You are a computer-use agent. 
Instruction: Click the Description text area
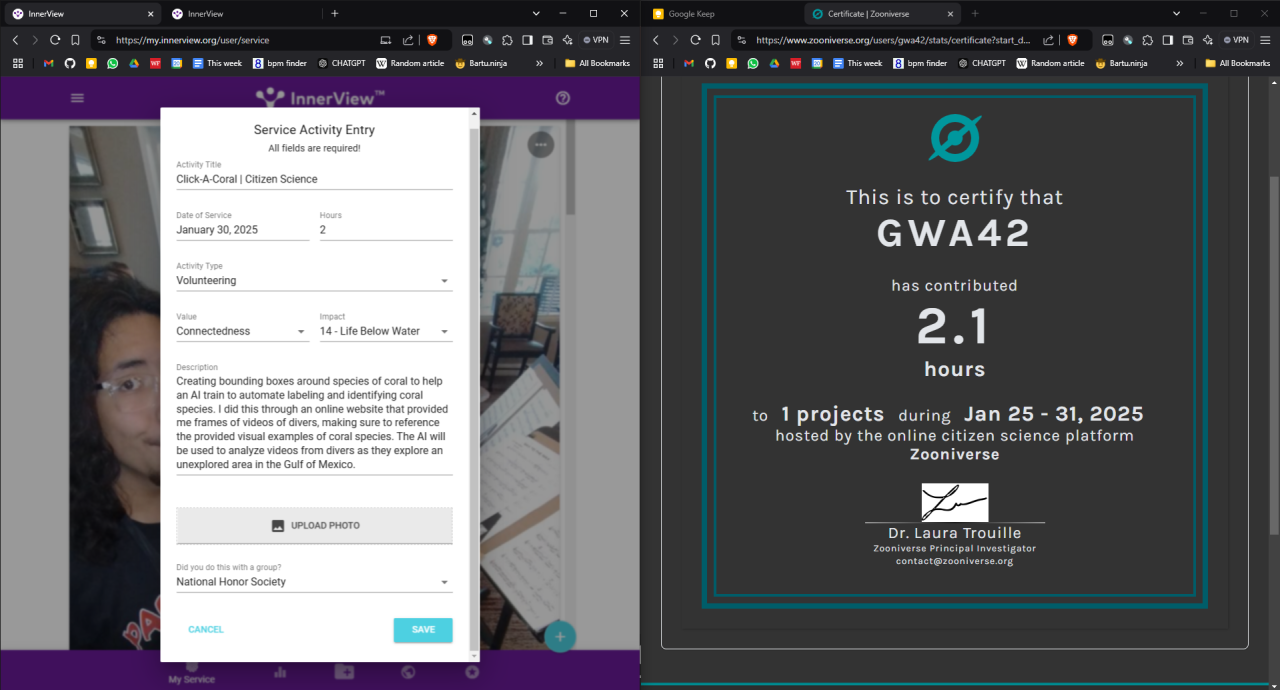coord(314,423)
